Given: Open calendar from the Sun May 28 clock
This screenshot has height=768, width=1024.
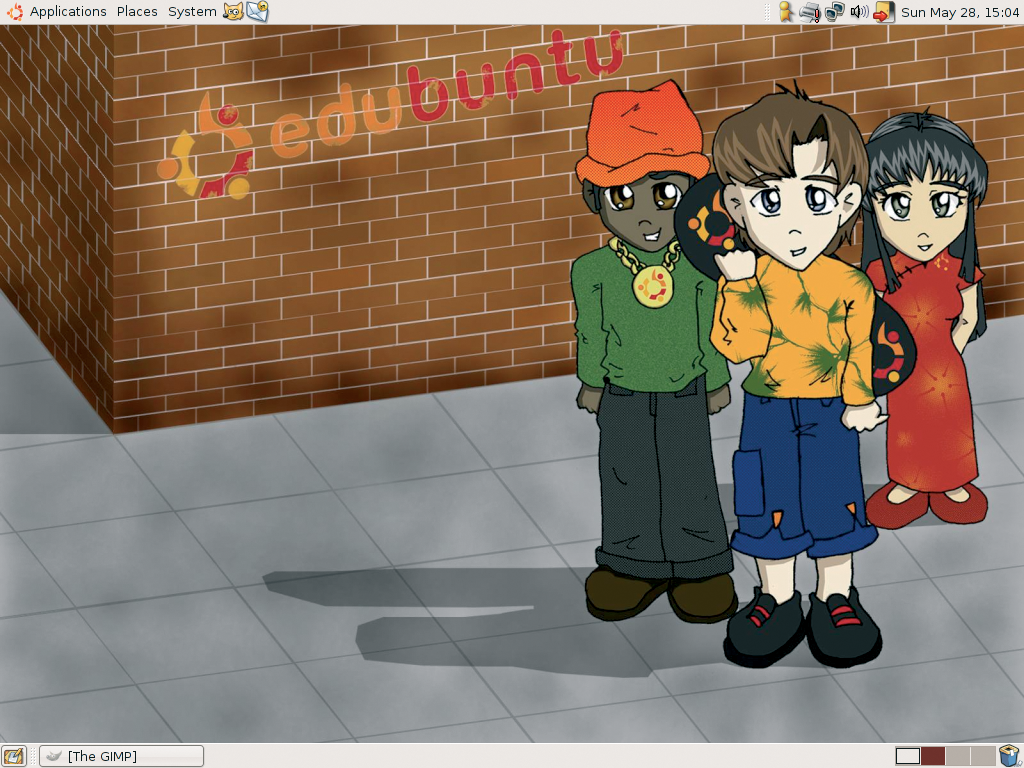Looking at the screenshot, I should [x=960, y=12].
